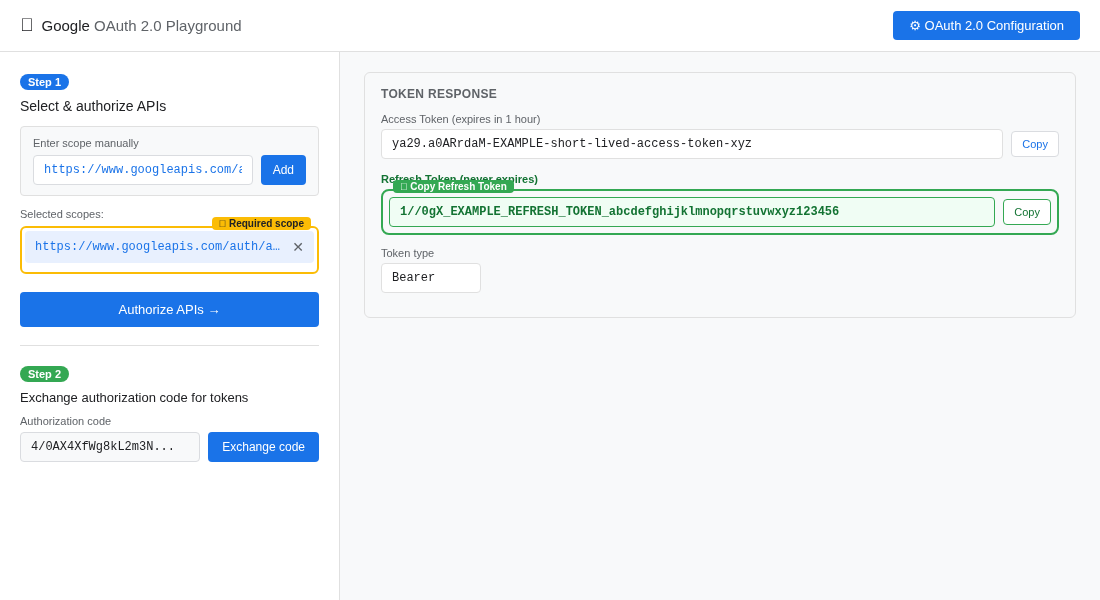Click the 'Token type' label

click(x=407, y=253)
